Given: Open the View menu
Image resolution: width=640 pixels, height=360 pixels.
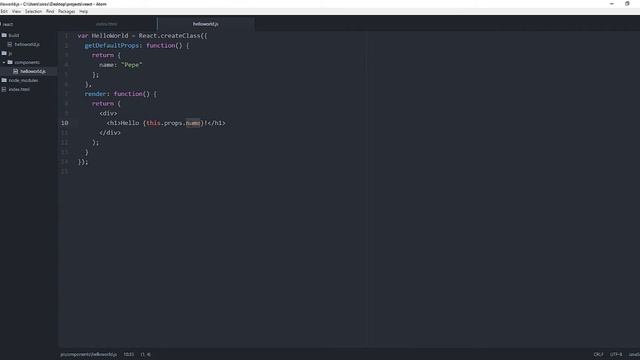Looking at the screenshot, I should pyautogui.click(x=16, y=11).
